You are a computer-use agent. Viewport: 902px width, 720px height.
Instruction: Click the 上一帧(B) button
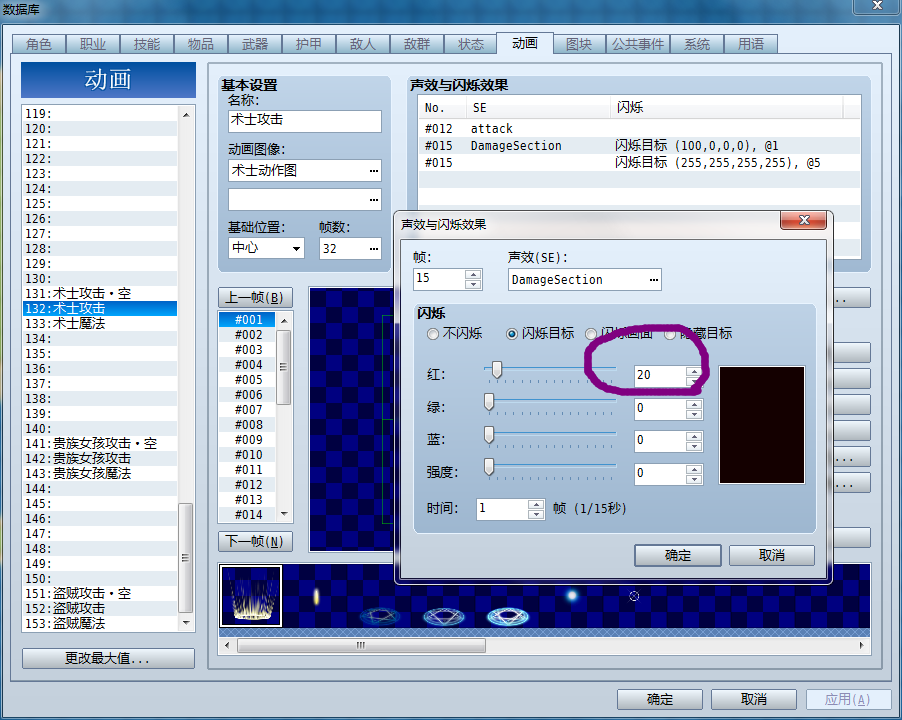pyautogui.click(x=255, y=297)
